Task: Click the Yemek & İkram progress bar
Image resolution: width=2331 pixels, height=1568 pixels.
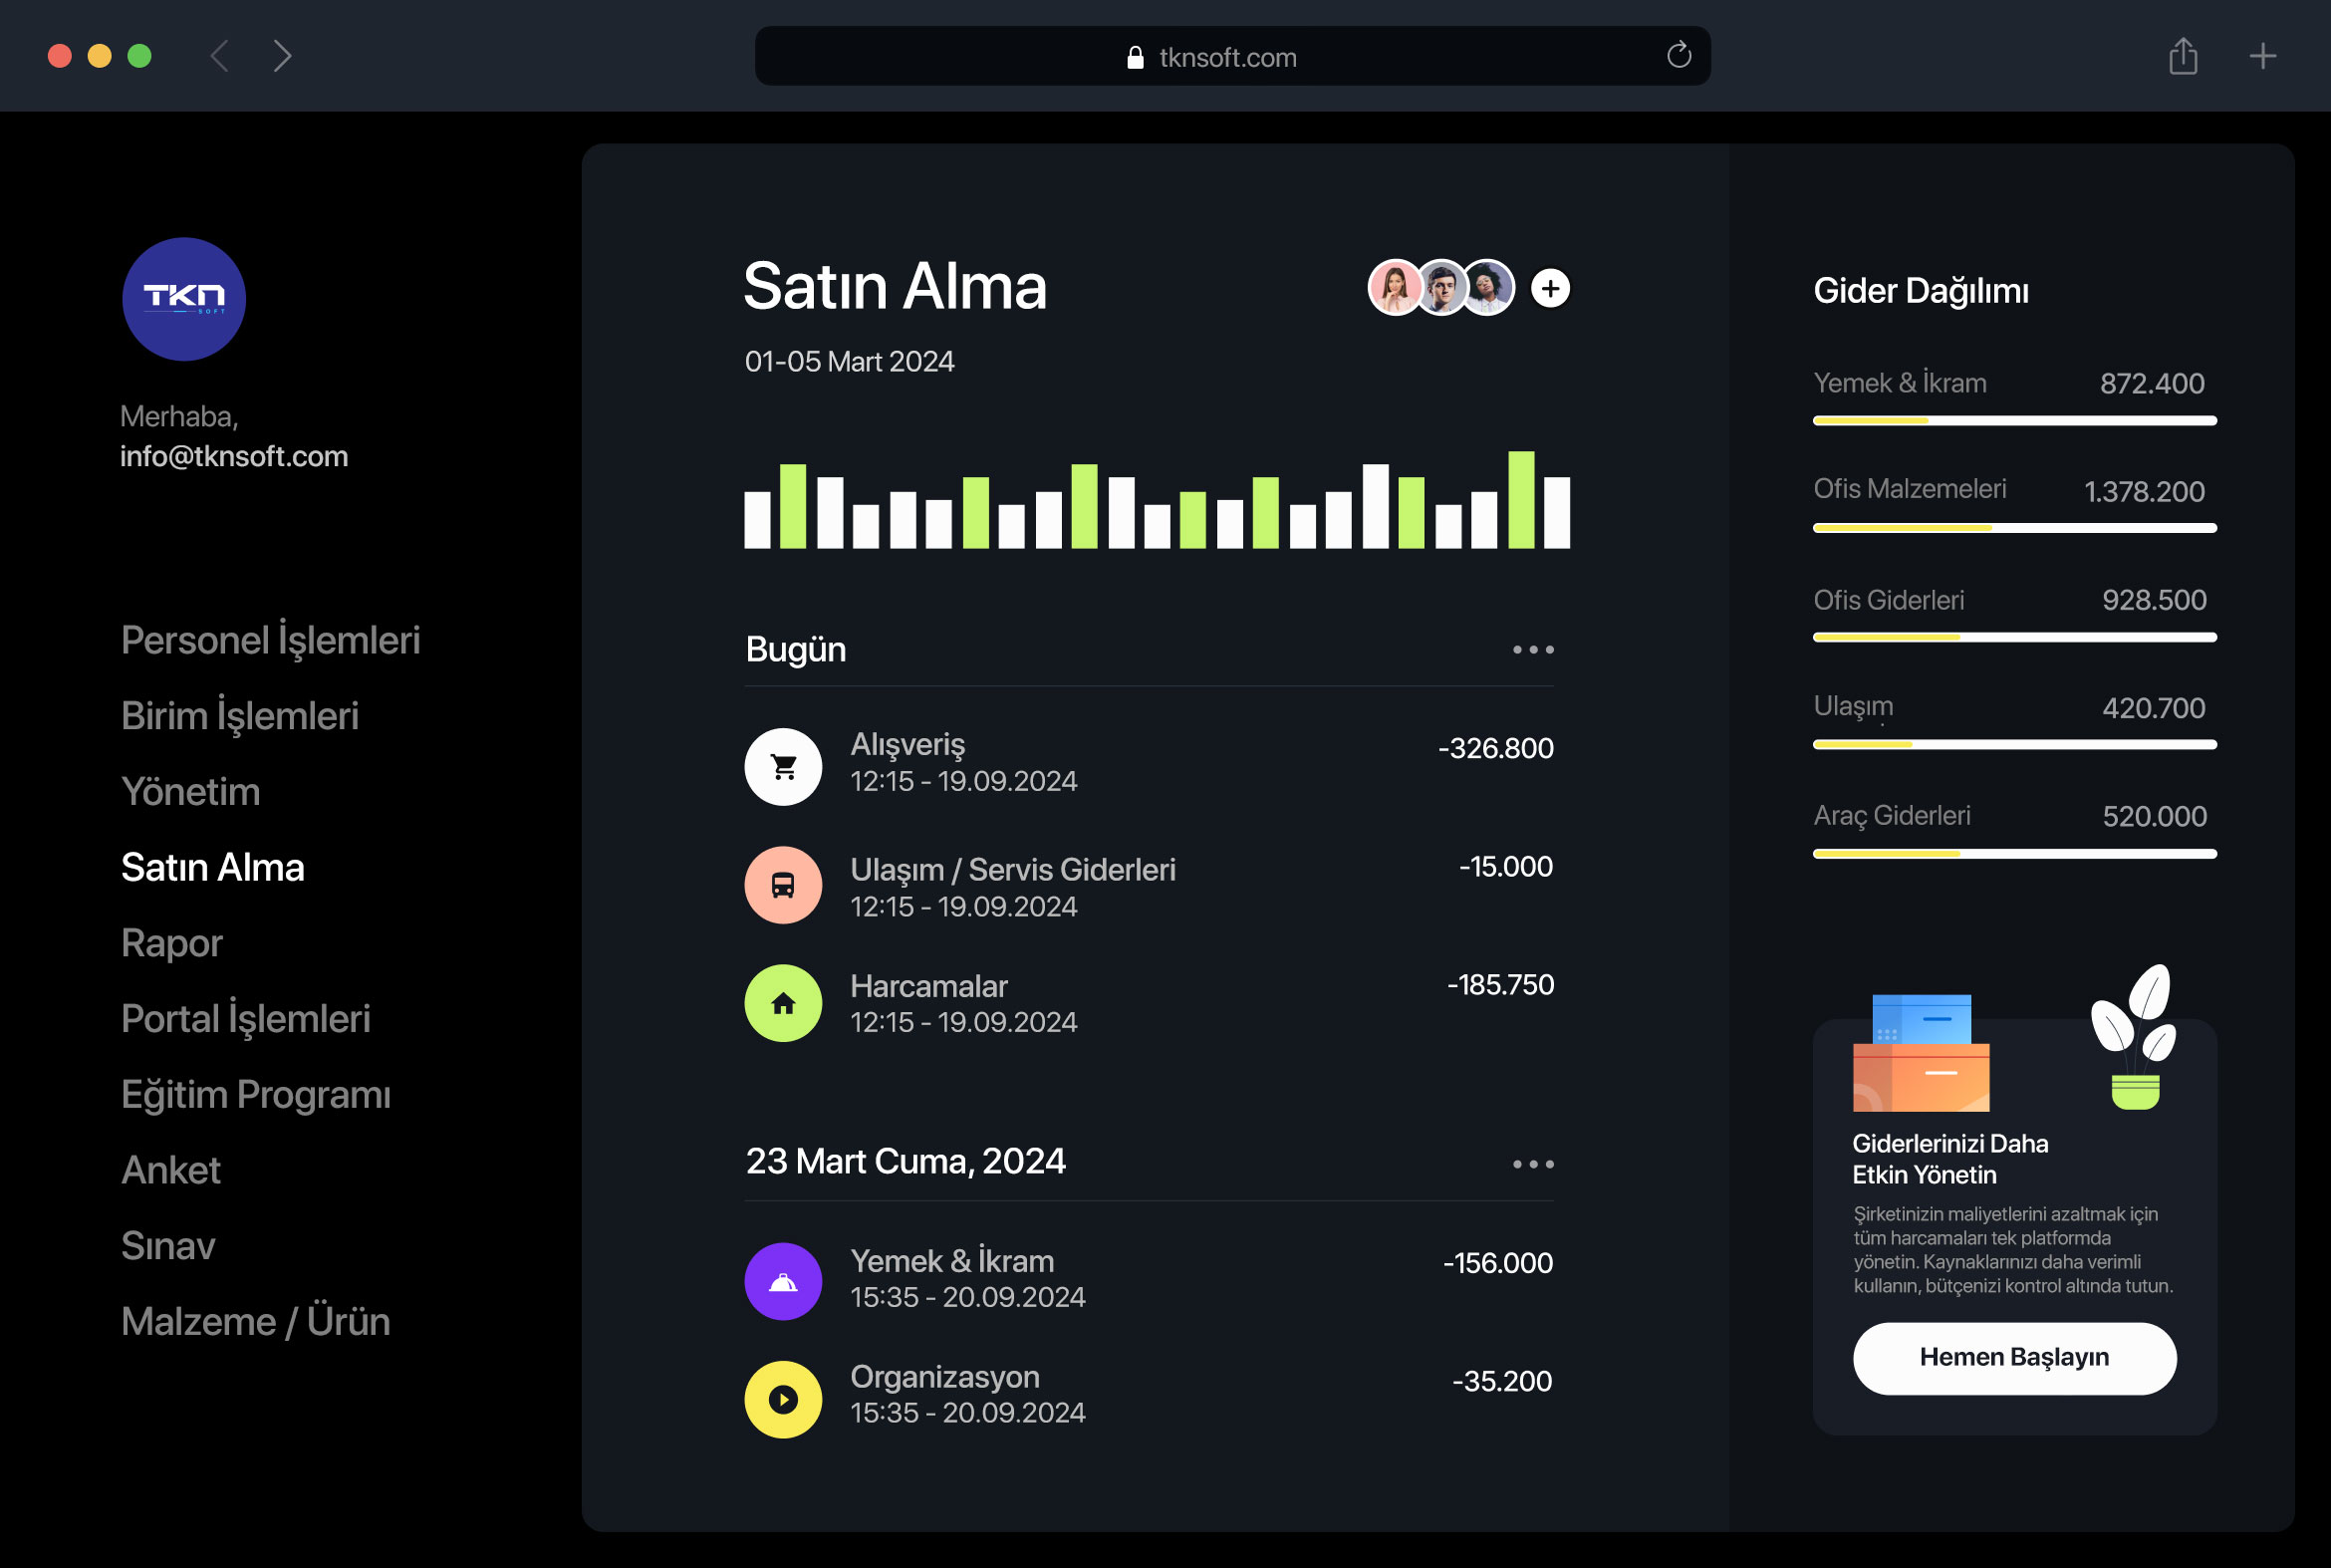Action: click(2013, 421)
